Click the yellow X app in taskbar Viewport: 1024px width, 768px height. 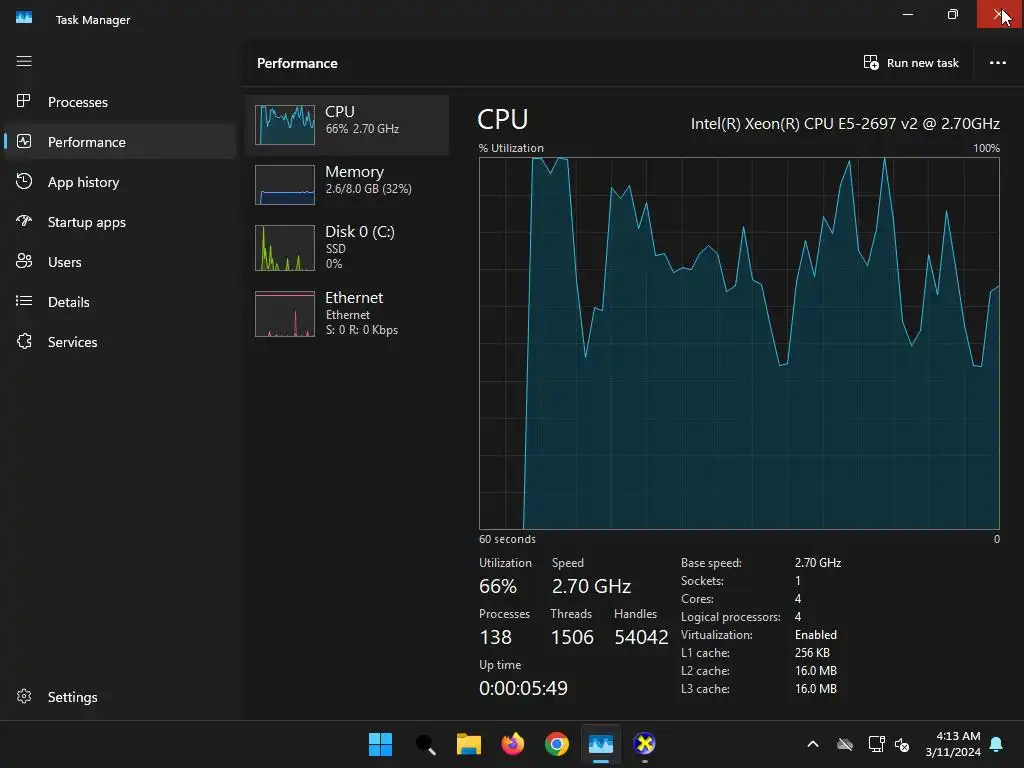[x=645, y=744]
